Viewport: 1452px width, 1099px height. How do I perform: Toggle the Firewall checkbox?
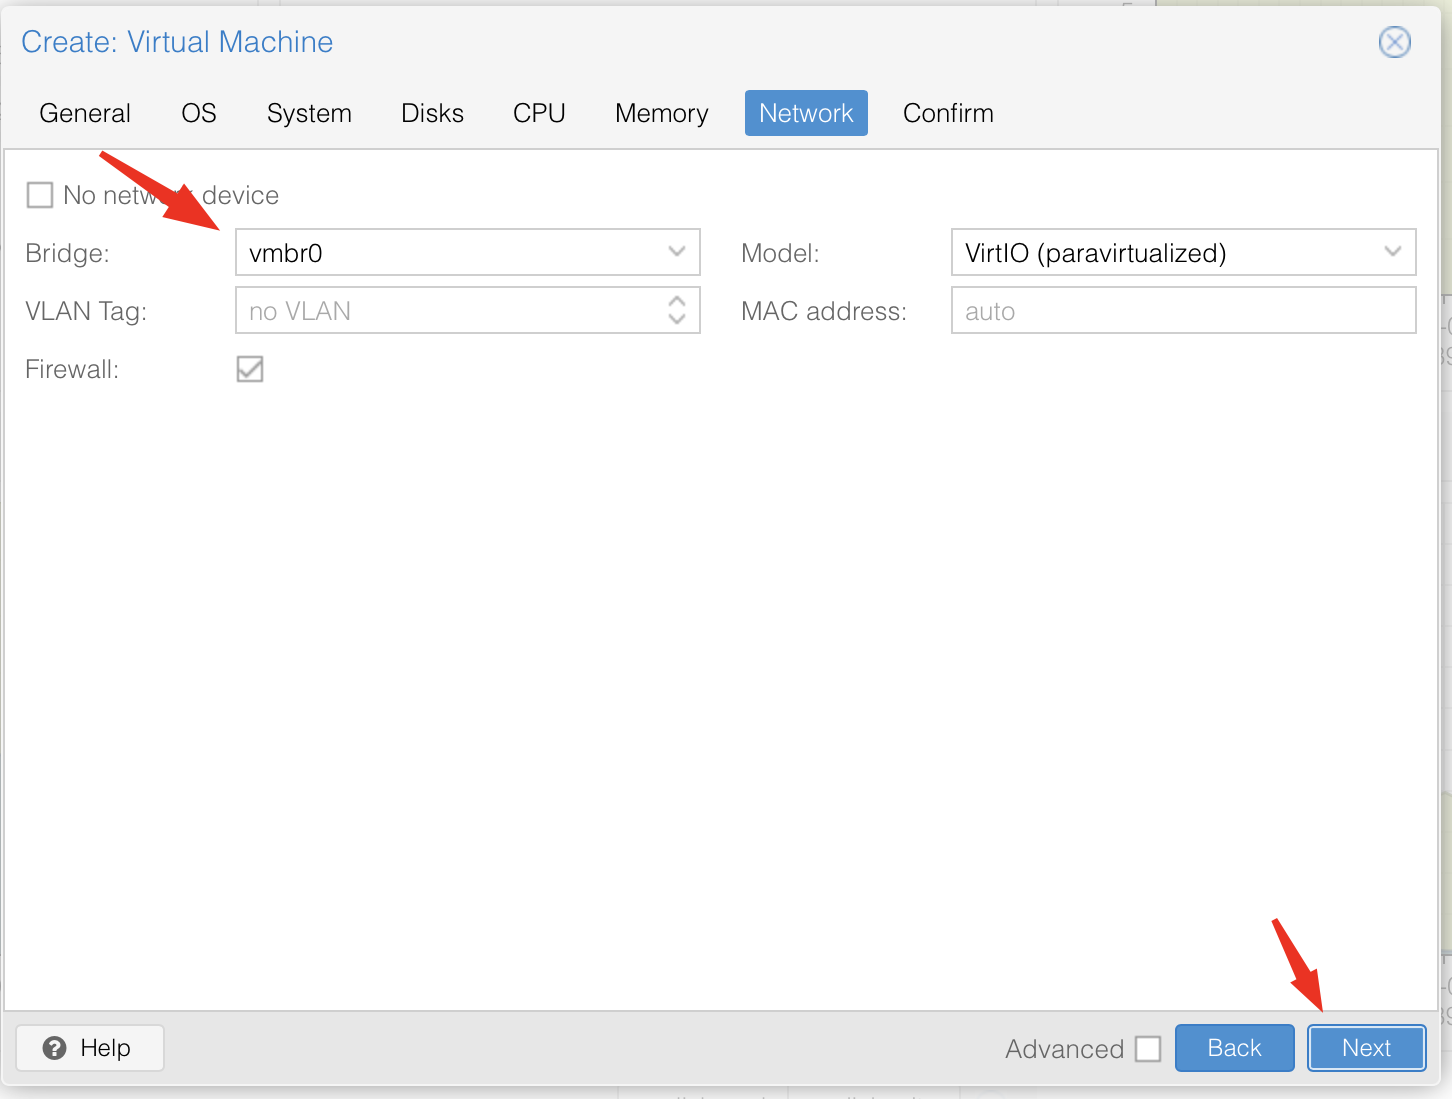coord(250,369)
